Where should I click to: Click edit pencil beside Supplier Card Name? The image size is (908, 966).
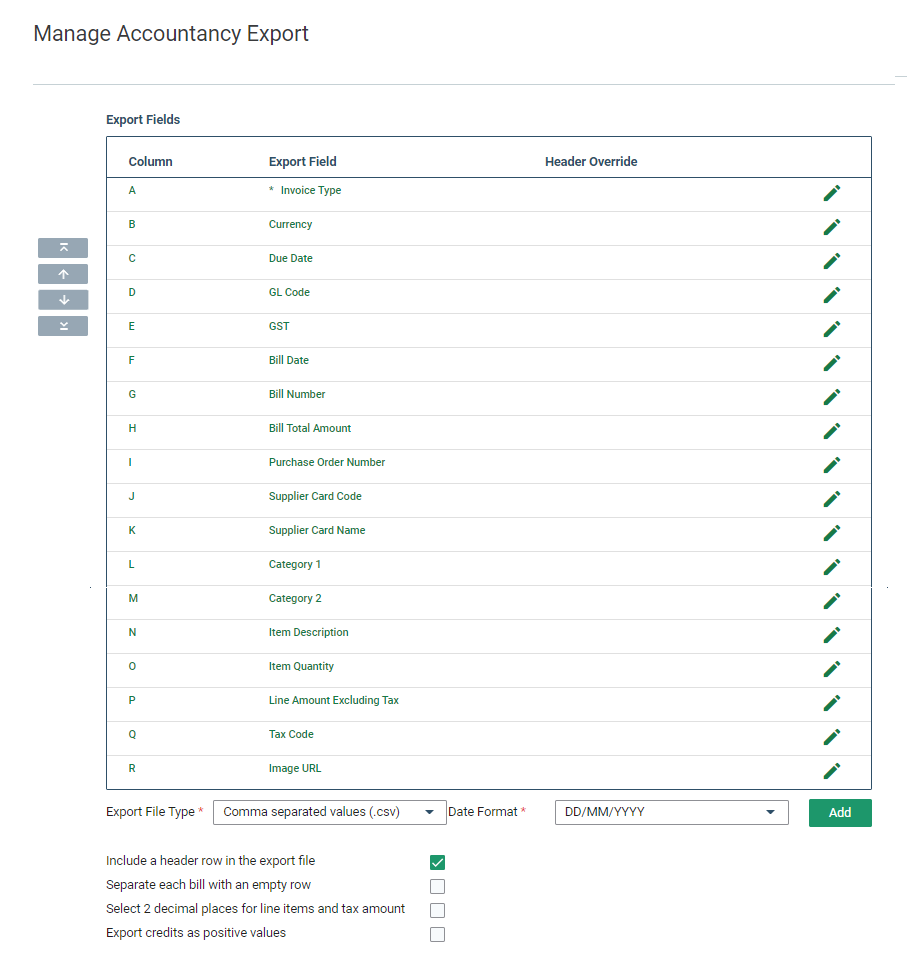click(832, 533)
